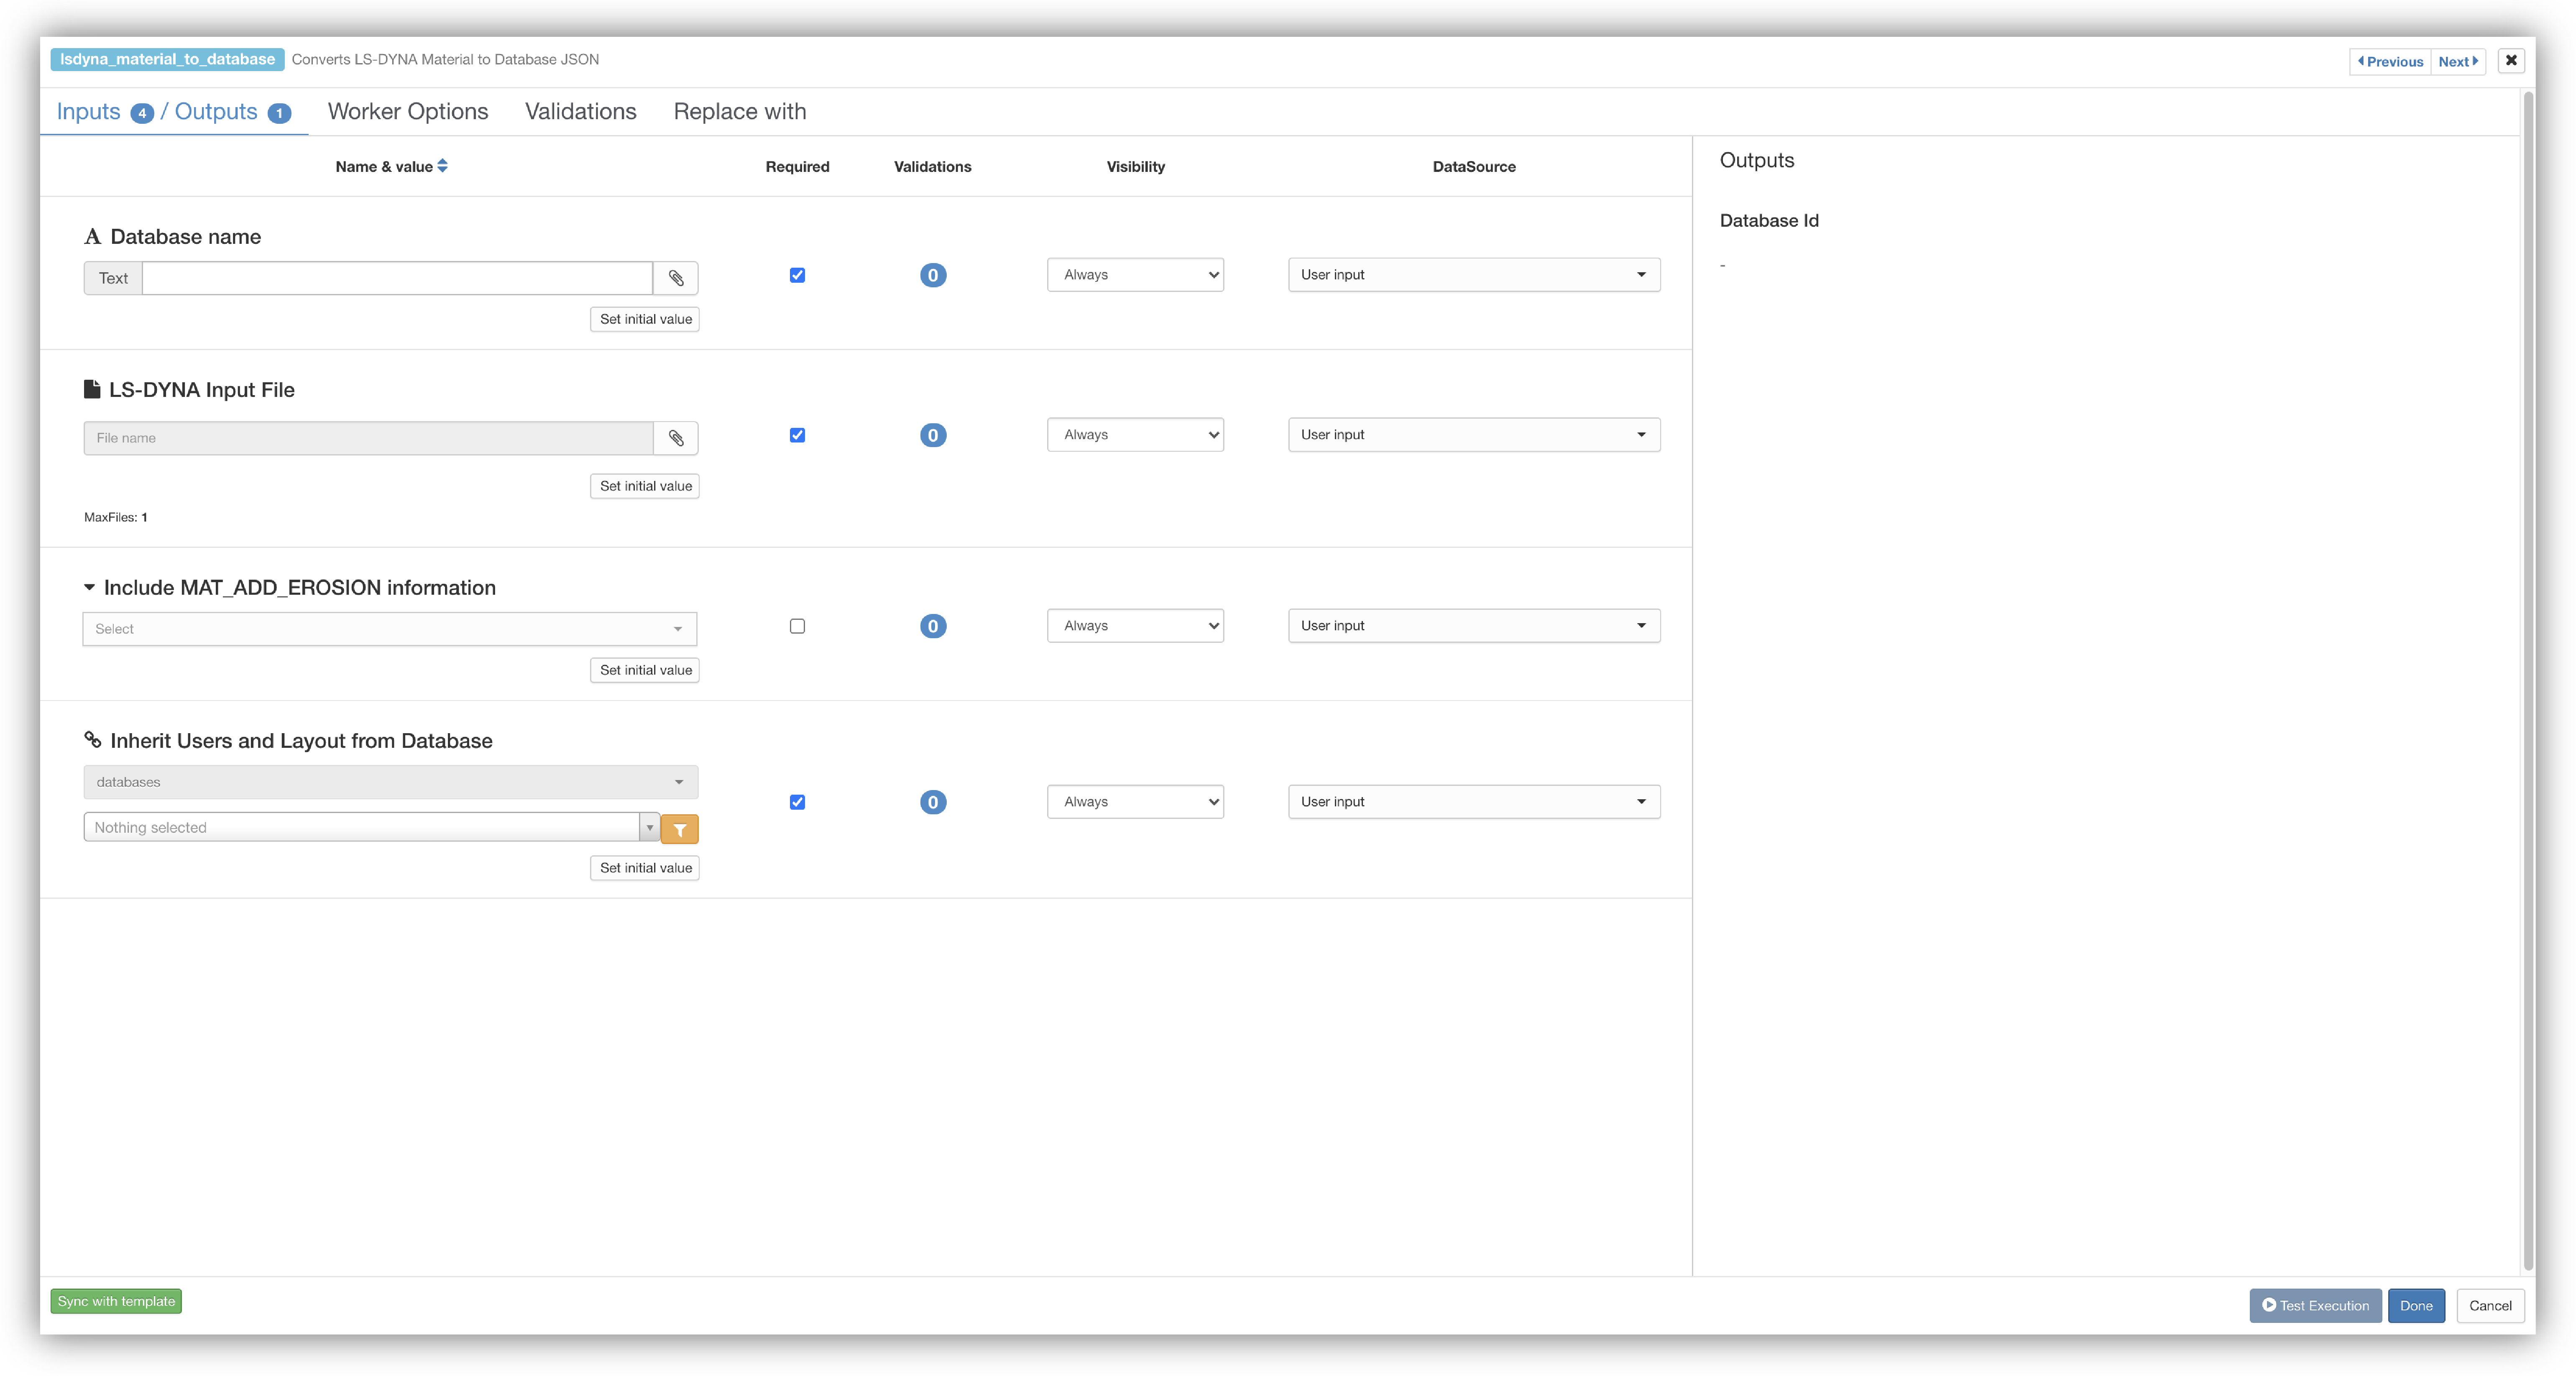
Task: Click the dialog's vertical scrollbar
Action: click(2528, 680)
